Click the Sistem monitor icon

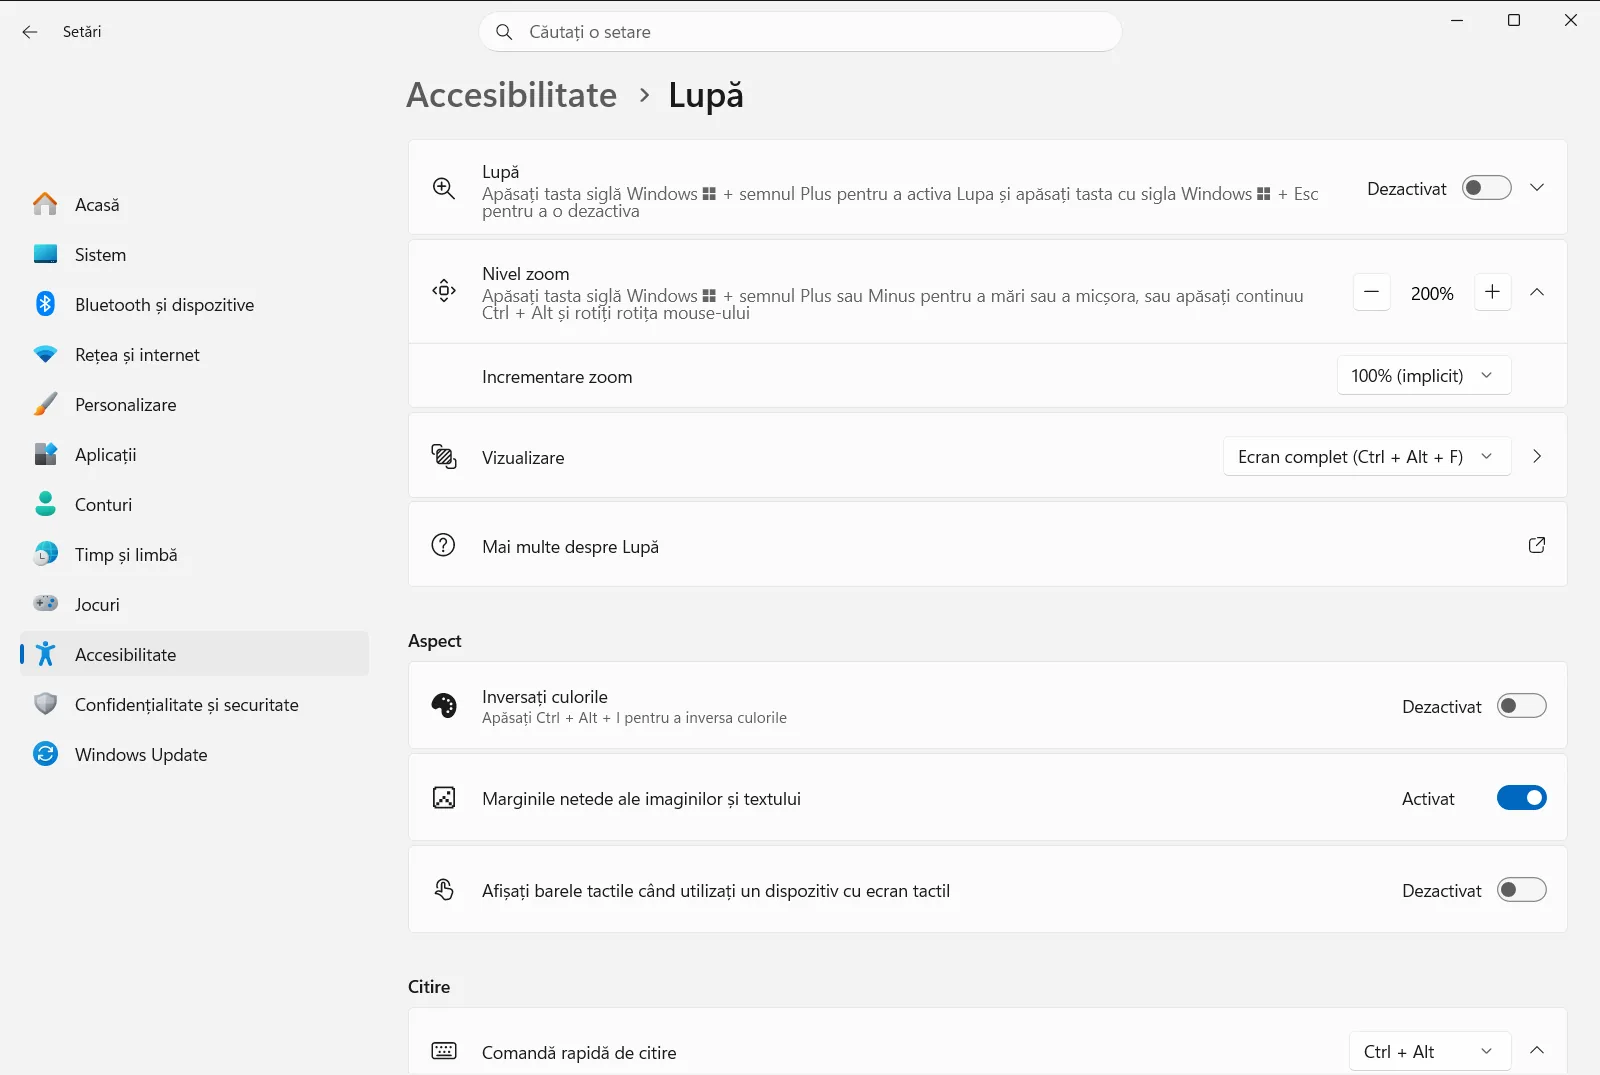coord(45,254)
